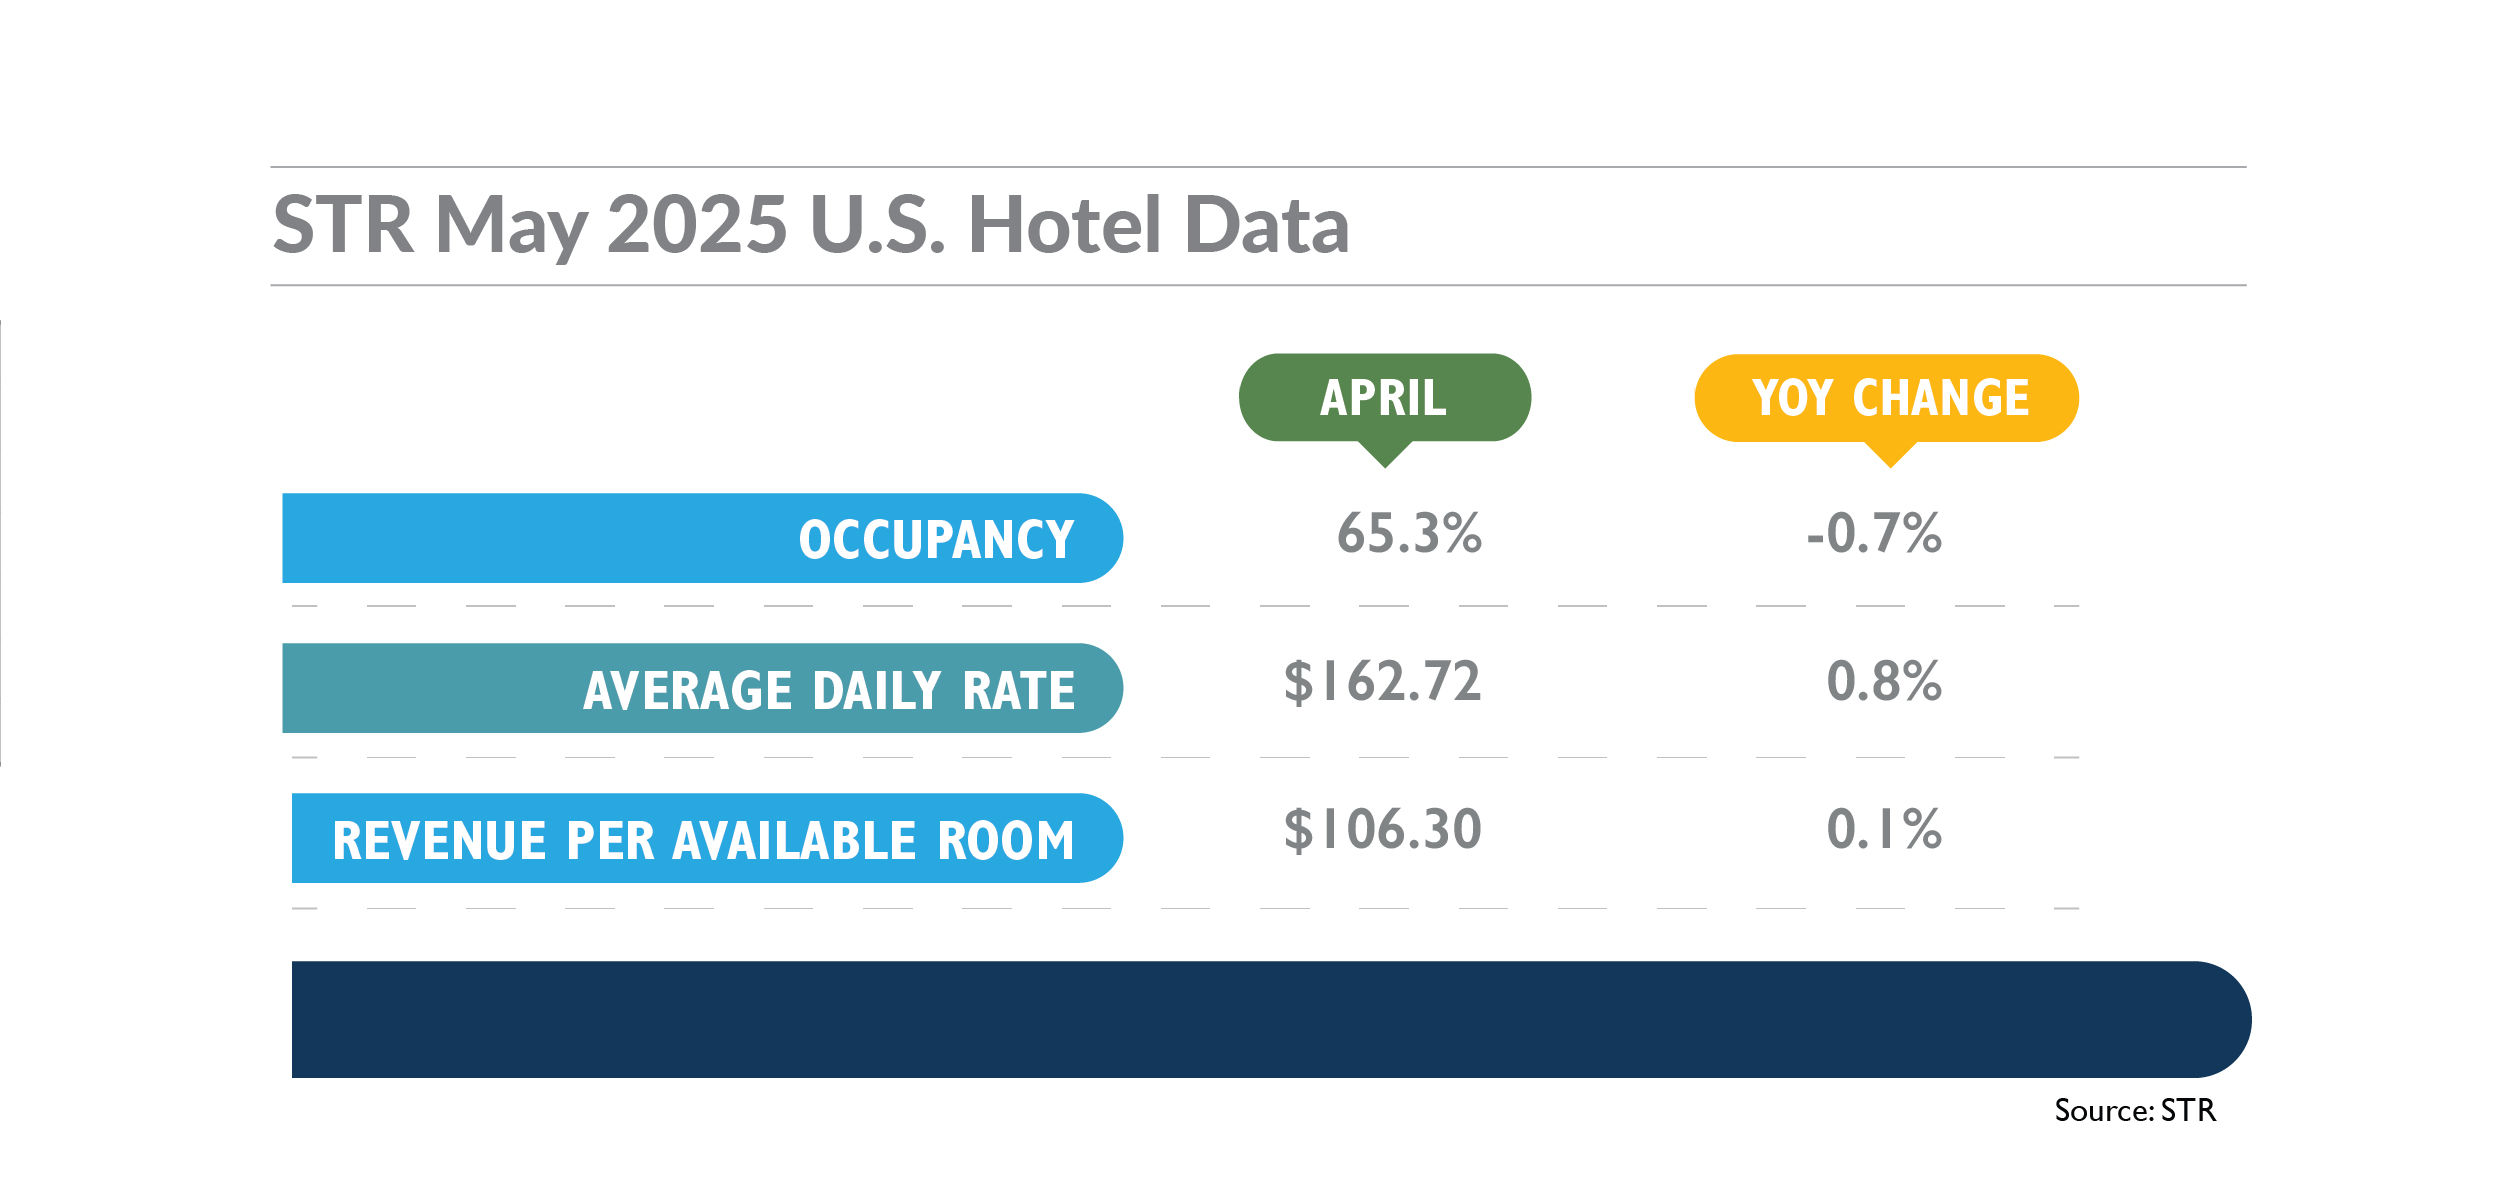Select the AVERAGE DAILY RATE label bar
The width and height of the screenshot is (2500, 1180).
(x=702, y=688)
